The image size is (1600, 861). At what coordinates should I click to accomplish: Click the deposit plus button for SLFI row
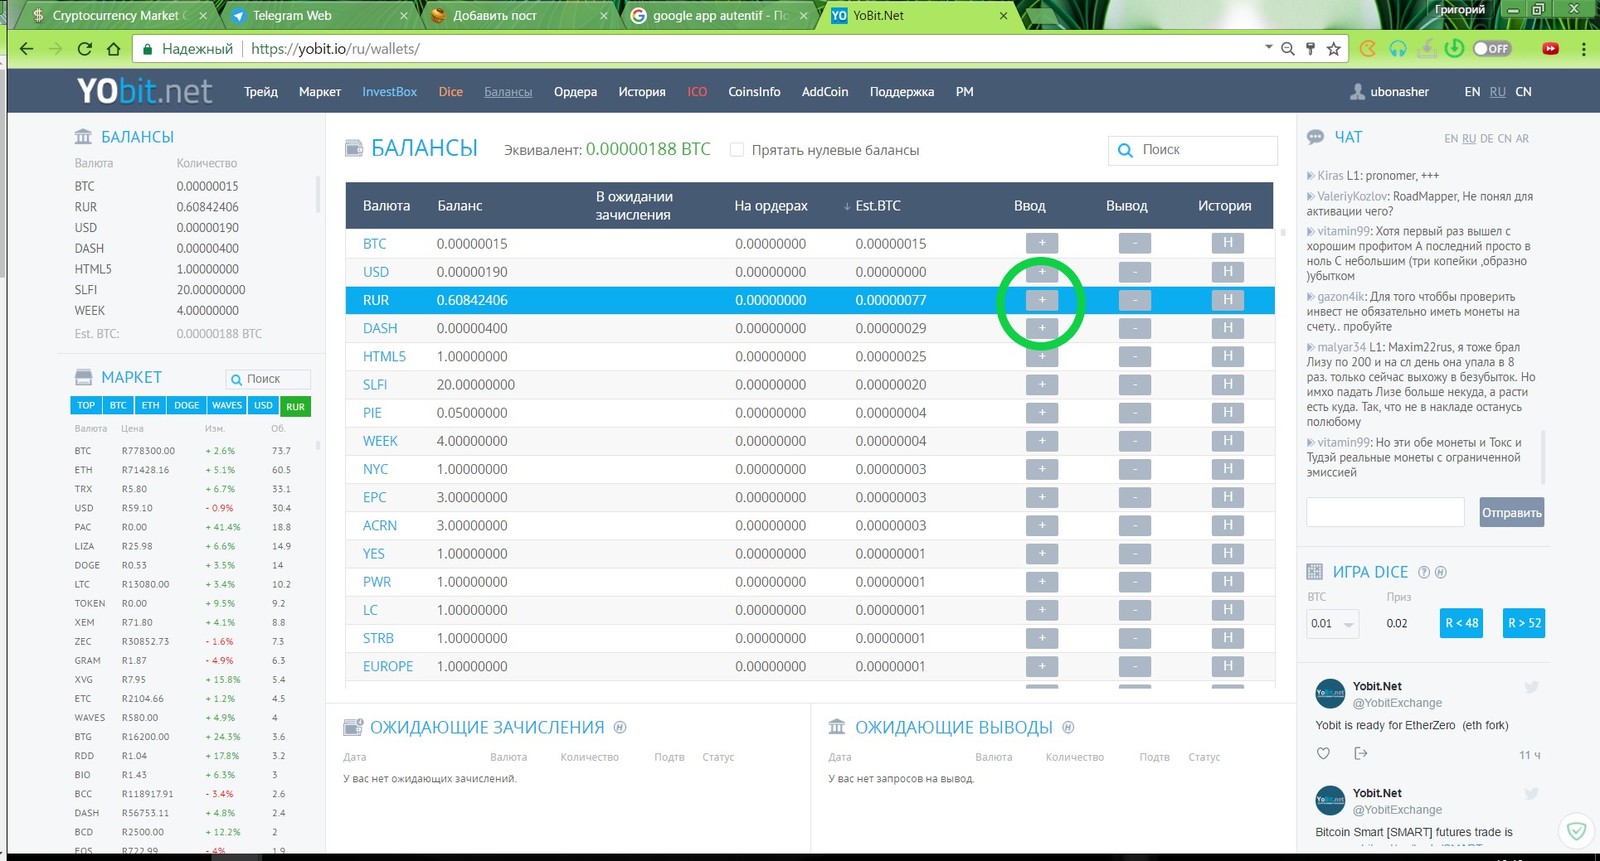click(x=1041, y=384)
